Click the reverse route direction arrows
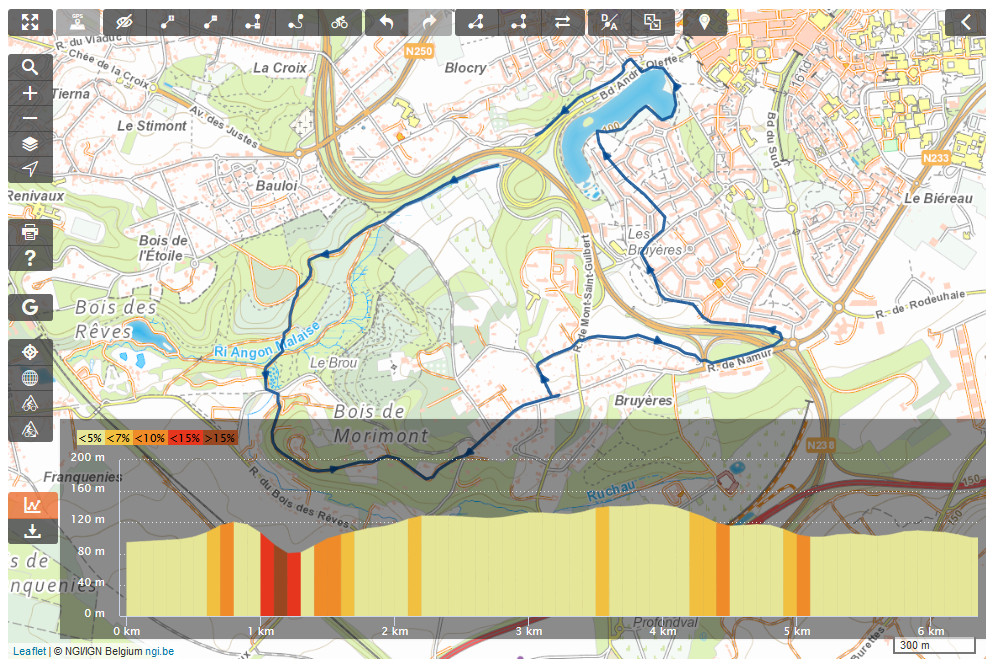Screen dimensions: 992x666 (562, 23)
